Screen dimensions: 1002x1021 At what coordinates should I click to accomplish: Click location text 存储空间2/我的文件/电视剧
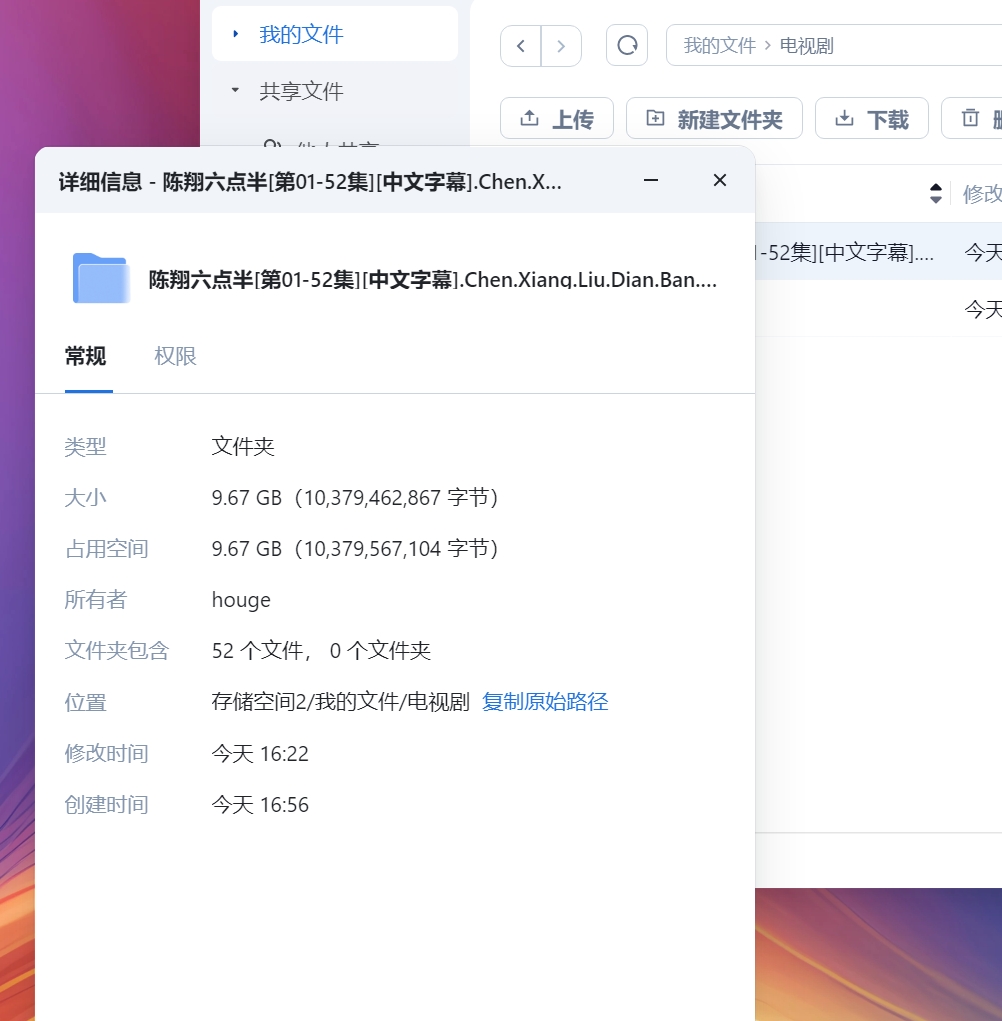pyautogui.click(x=341, y=701)
